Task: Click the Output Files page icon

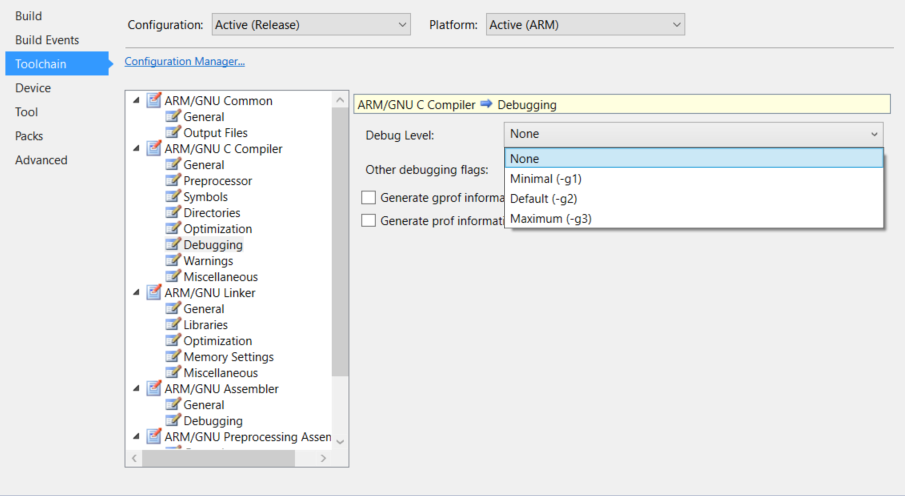Action: click(173, 133)
